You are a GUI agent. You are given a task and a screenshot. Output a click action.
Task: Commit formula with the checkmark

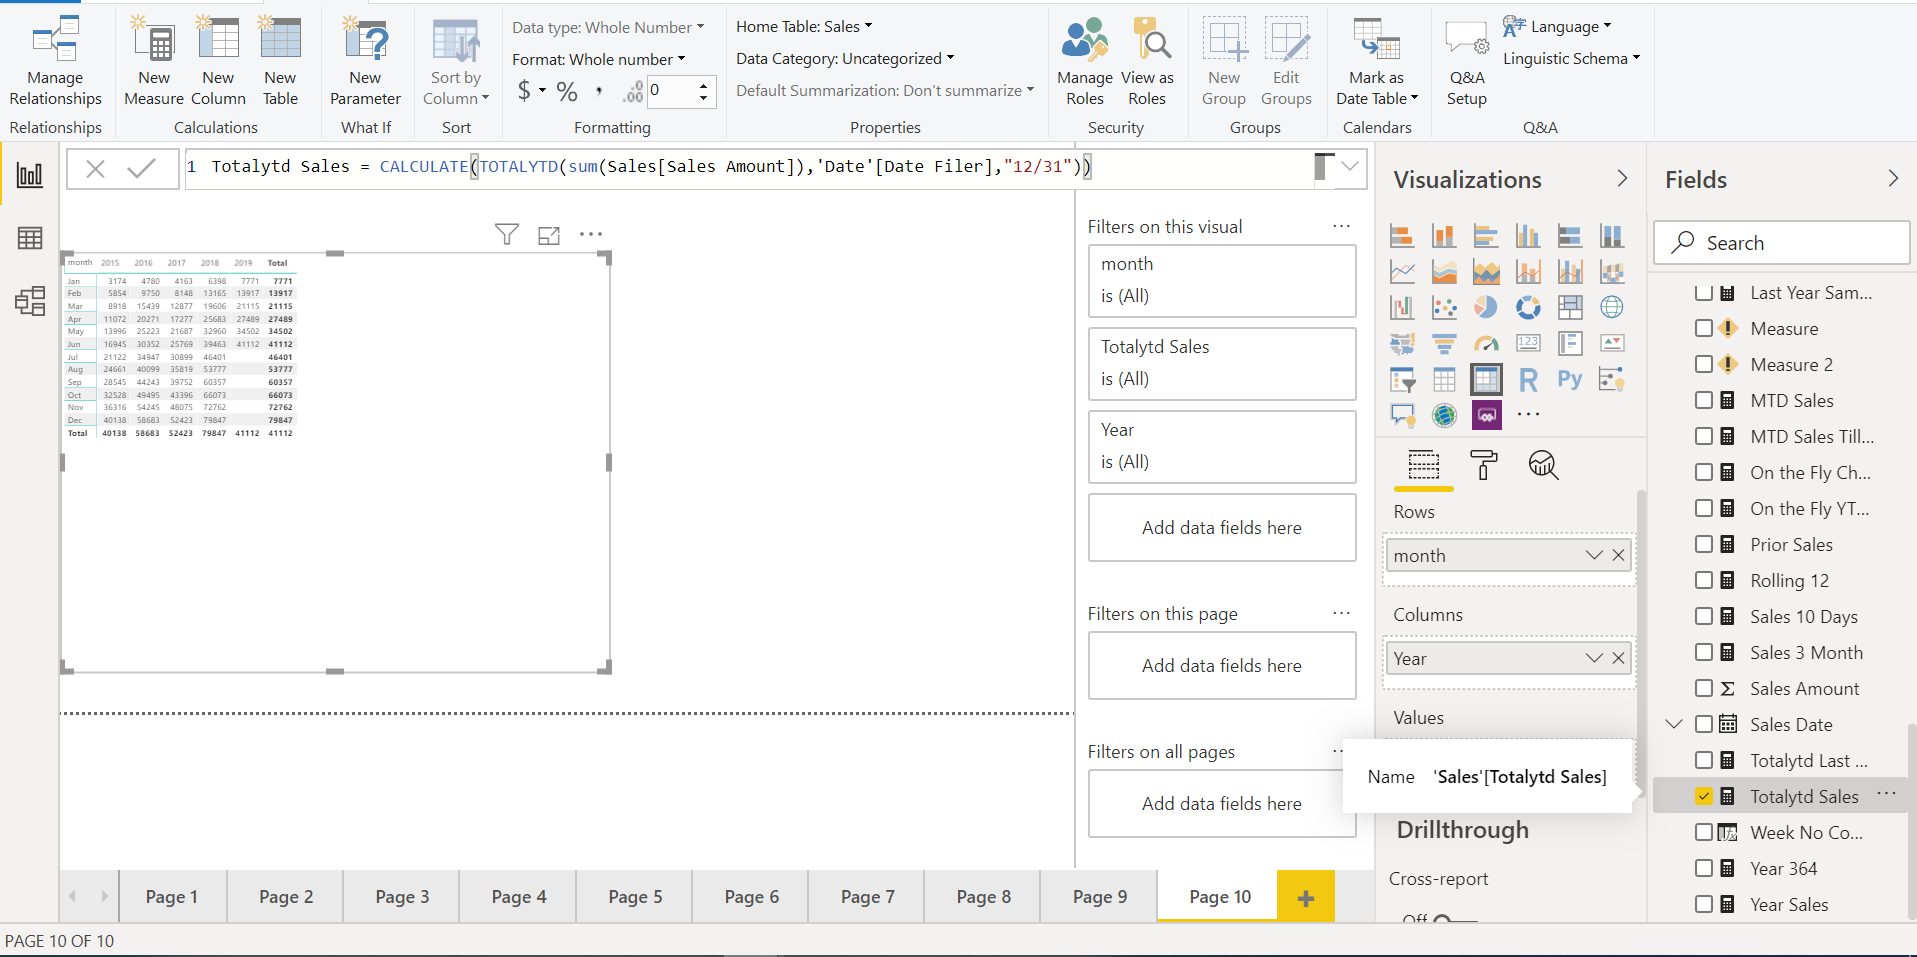[141, 168]
